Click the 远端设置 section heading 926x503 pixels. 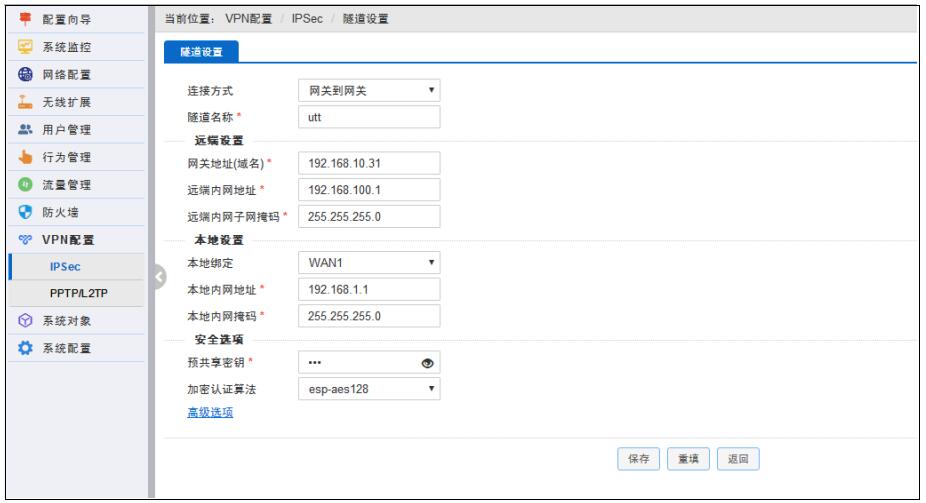(219, 141)
